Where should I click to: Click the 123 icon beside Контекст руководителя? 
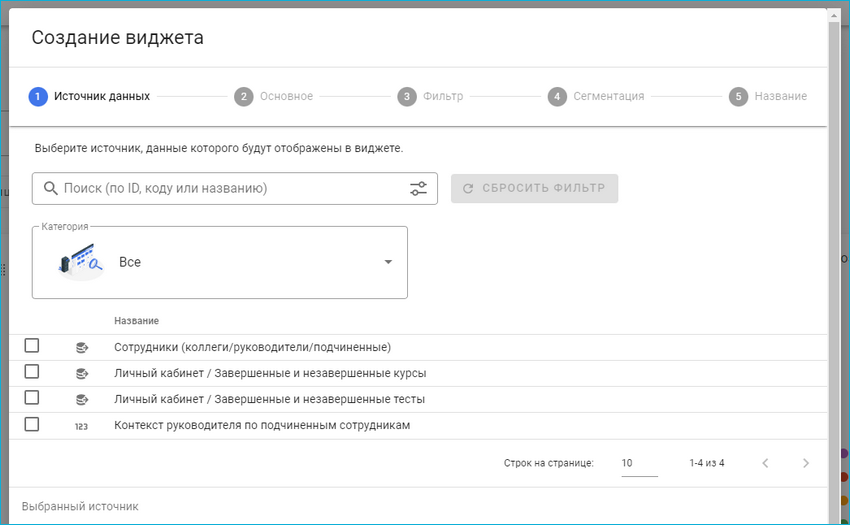82,425
